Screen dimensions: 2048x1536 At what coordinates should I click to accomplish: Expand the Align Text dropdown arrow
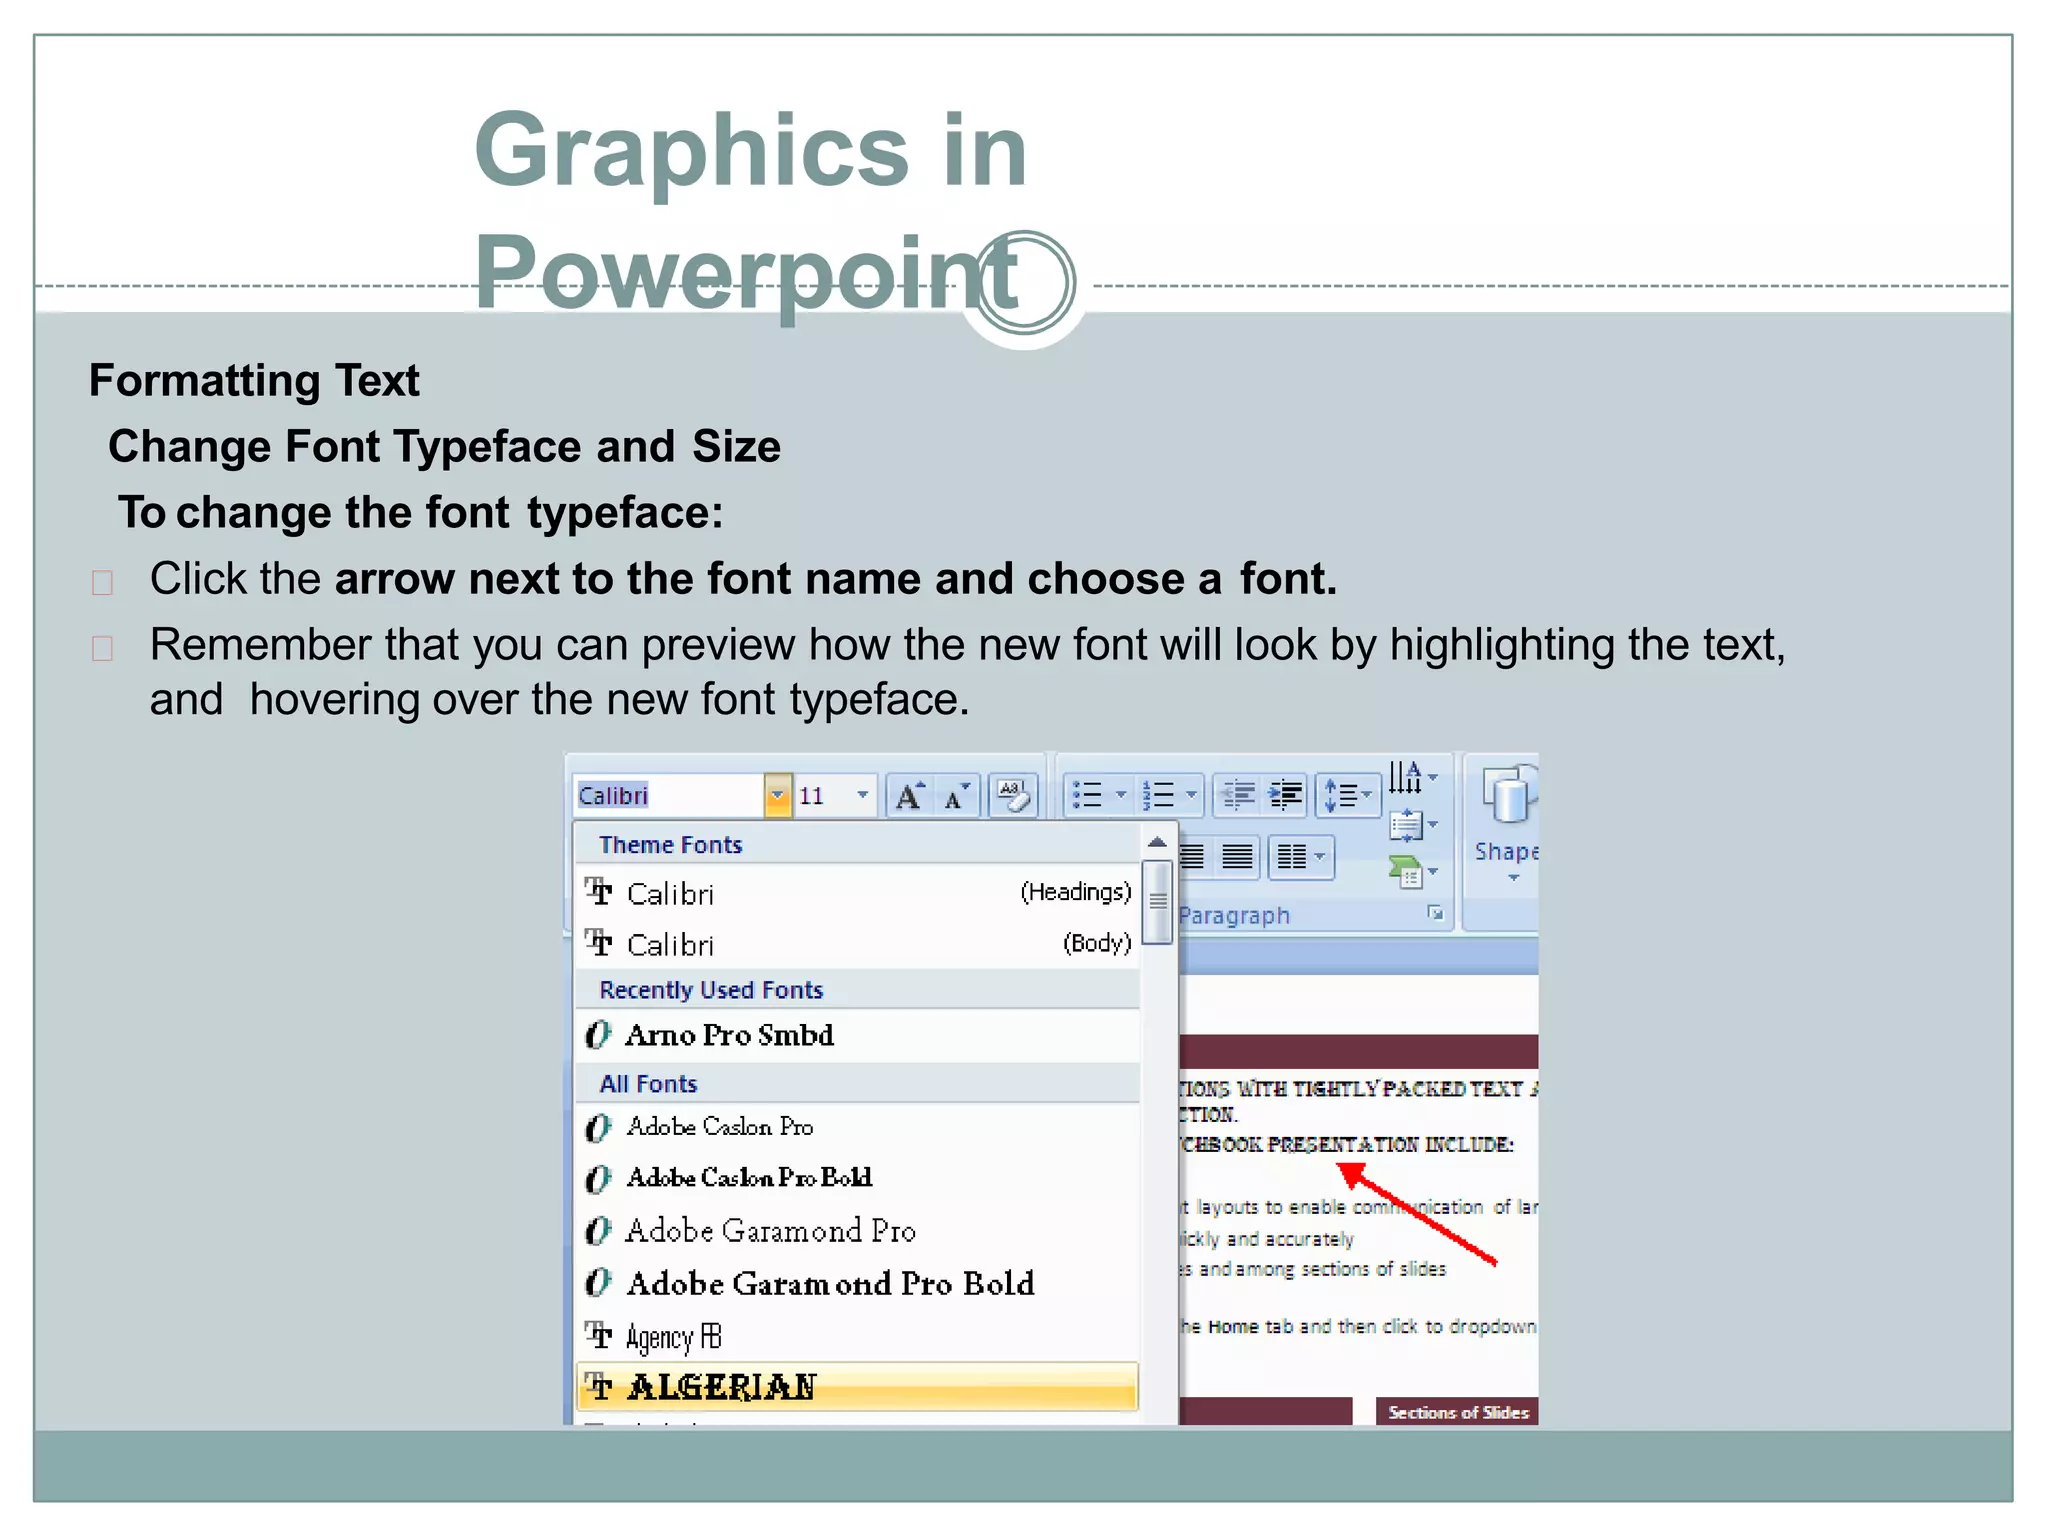(x=1433, y=825)
